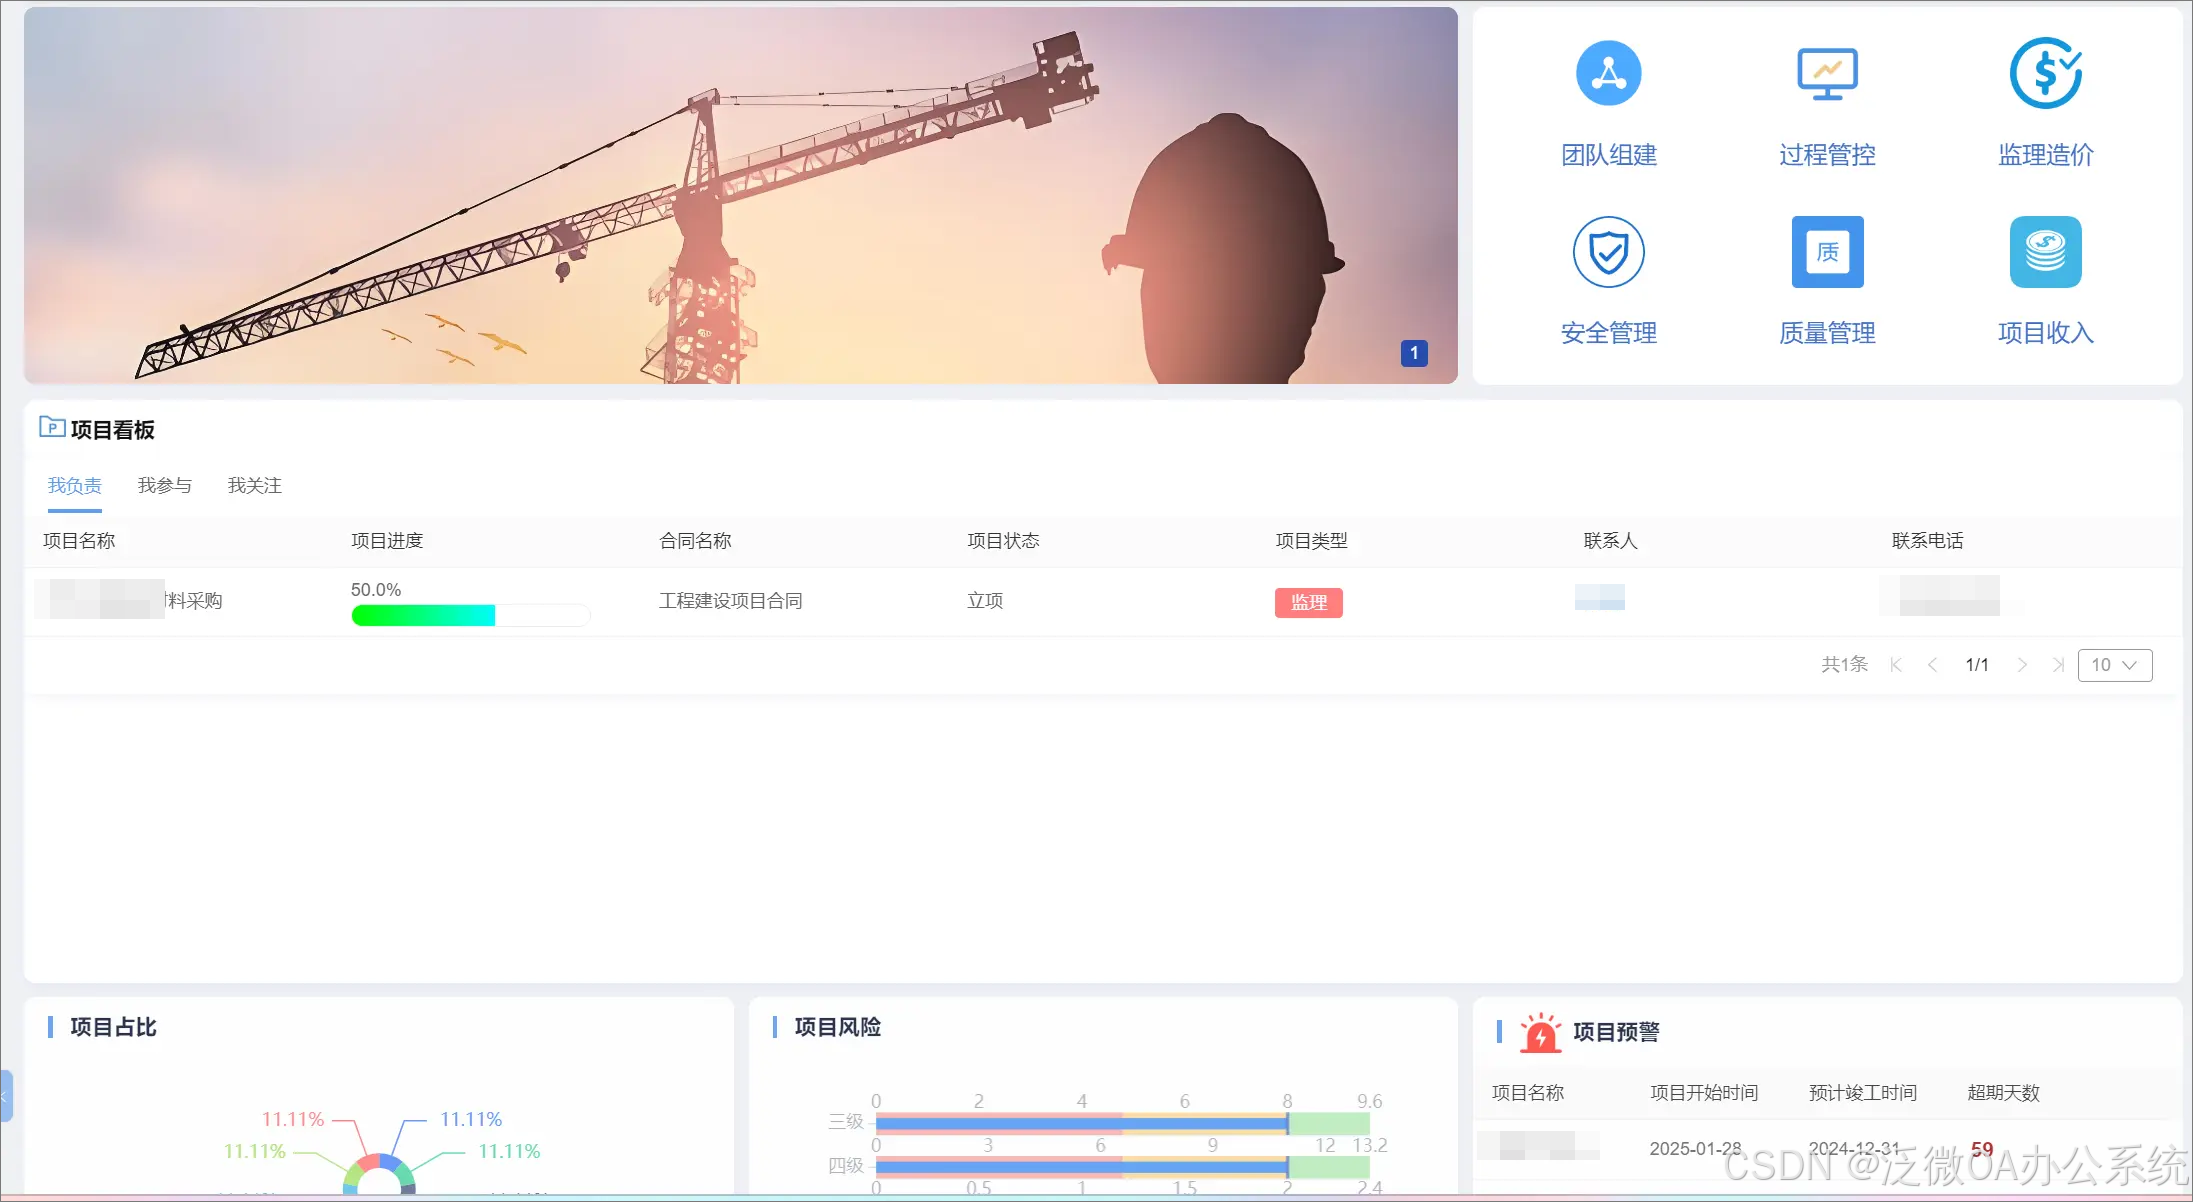Open the 项目收入 project income icon
This screenshot has height=1202, width=2193.
2045,252
